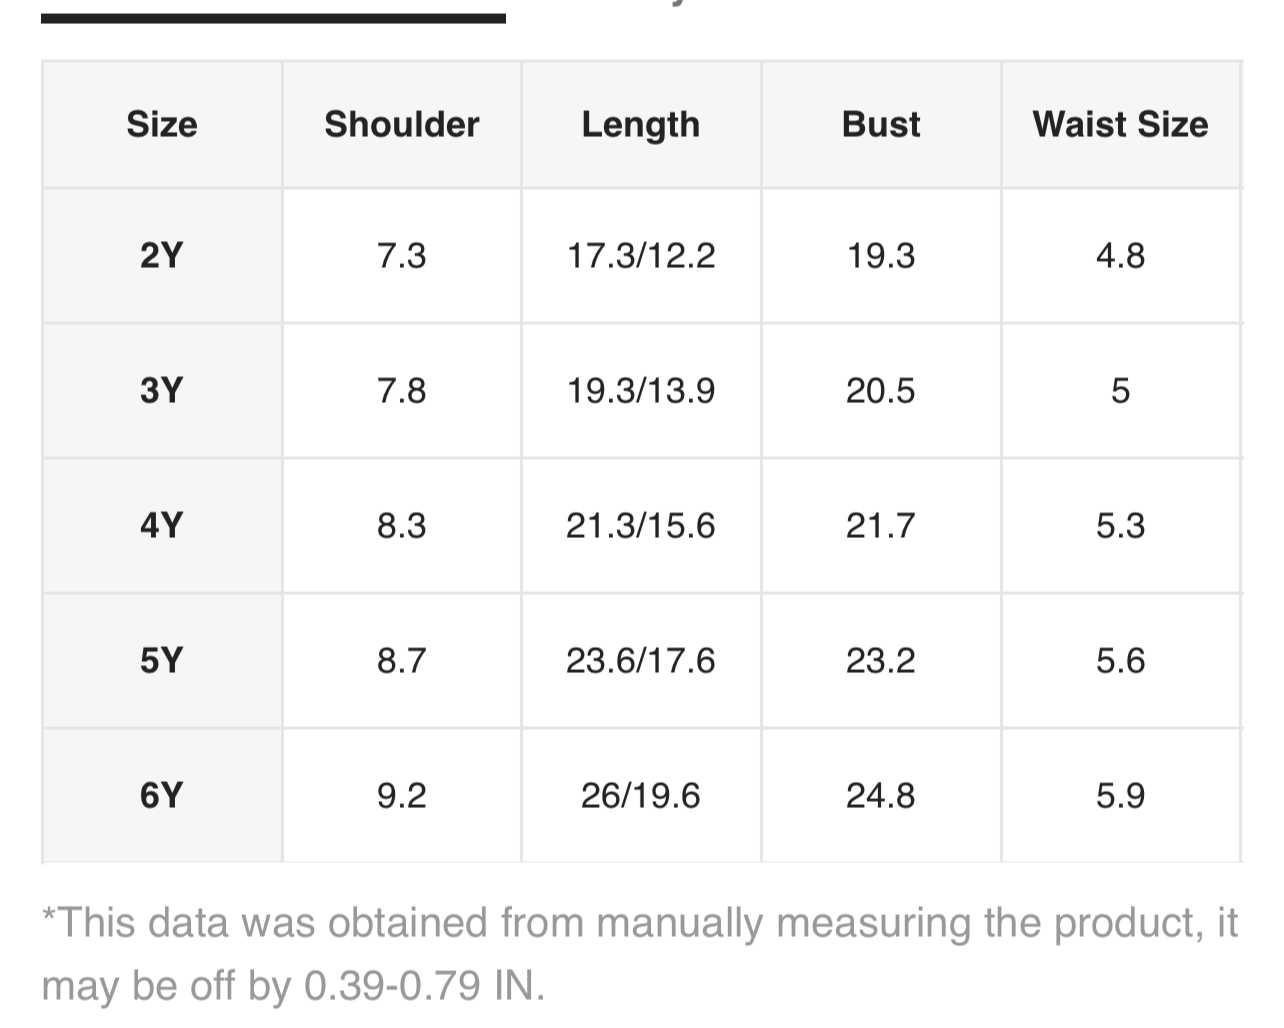Screen dimensions: 1284x1028
Task: Click the 7.8 shoulder value for 3Y
Action: pos(402,390)
